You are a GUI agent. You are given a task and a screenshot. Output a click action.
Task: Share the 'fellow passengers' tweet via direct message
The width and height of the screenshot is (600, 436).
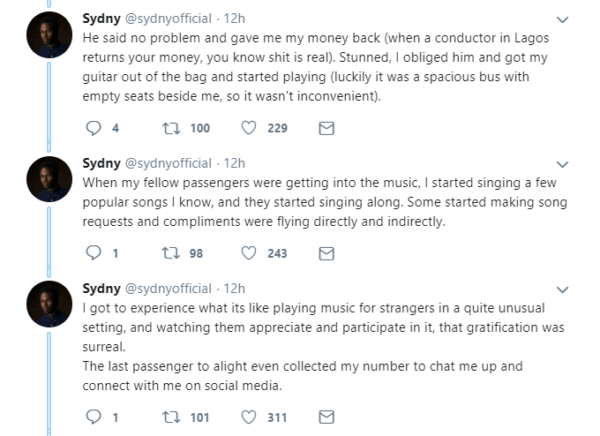pyautogui.click(x=326, y=253)
